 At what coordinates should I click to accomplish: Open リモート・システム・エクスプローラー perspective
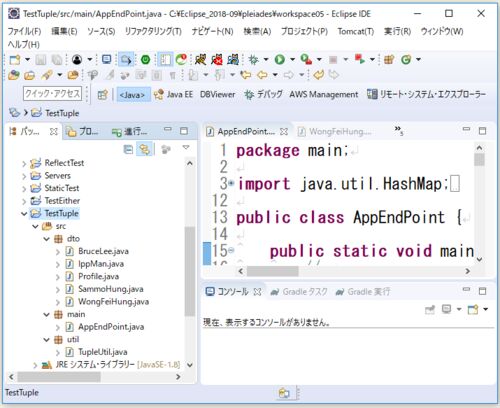[x=426, y=95]
